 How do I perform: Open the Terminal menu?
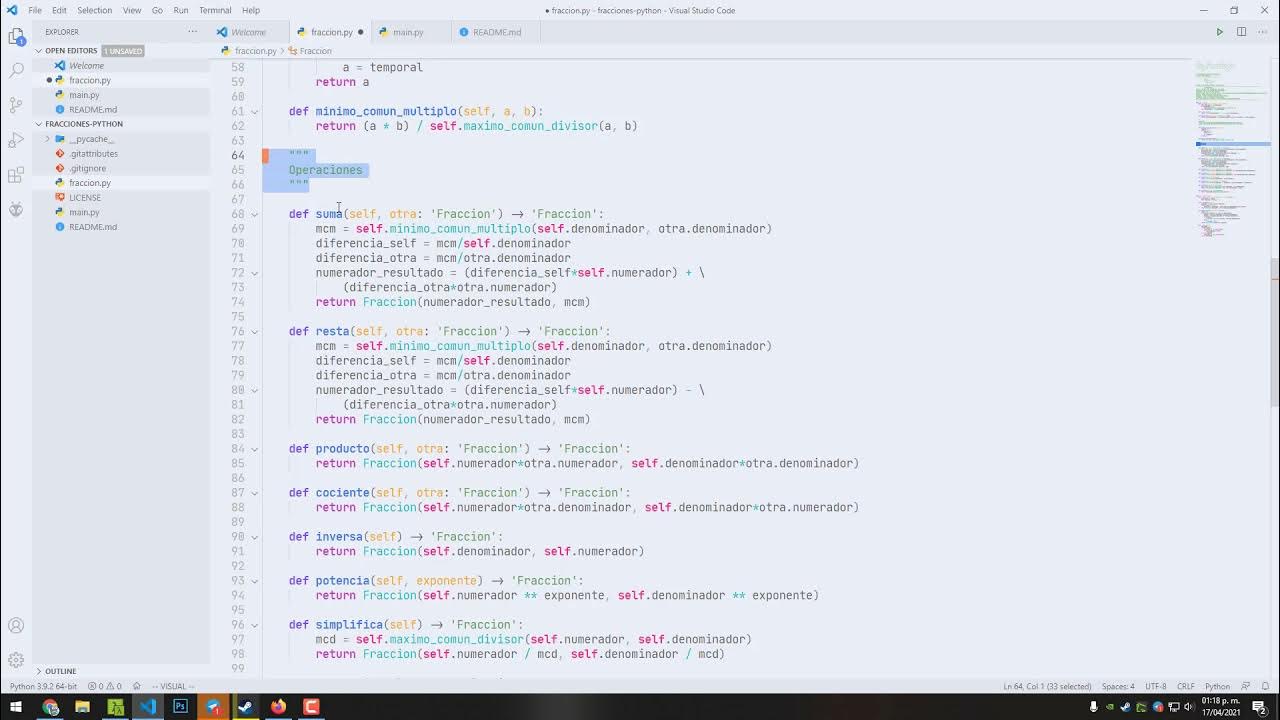click(215, 10)
